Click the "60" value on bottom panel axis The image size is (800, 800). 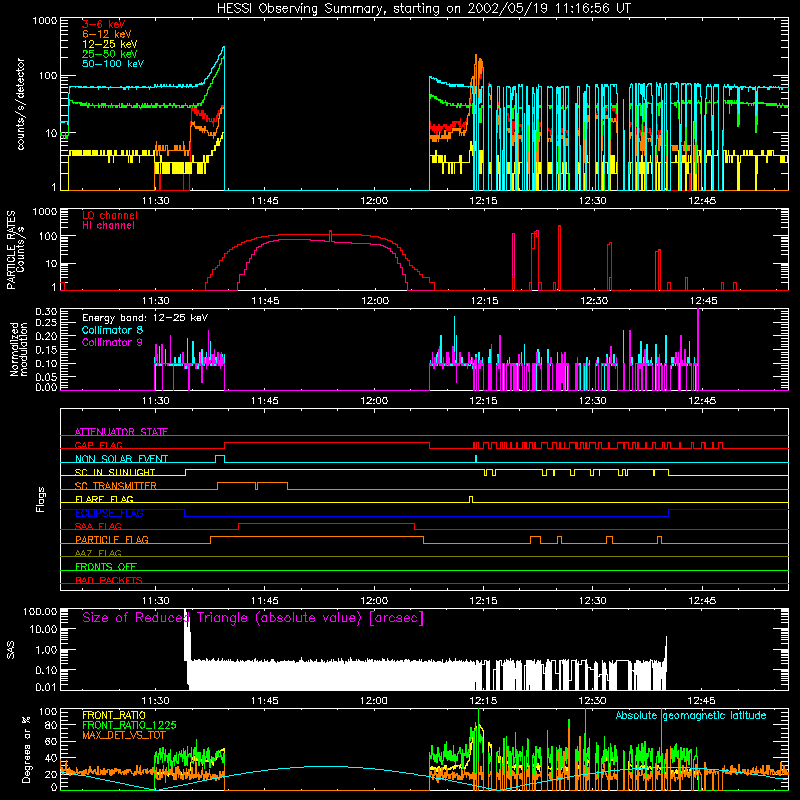(x=52, y=741)
